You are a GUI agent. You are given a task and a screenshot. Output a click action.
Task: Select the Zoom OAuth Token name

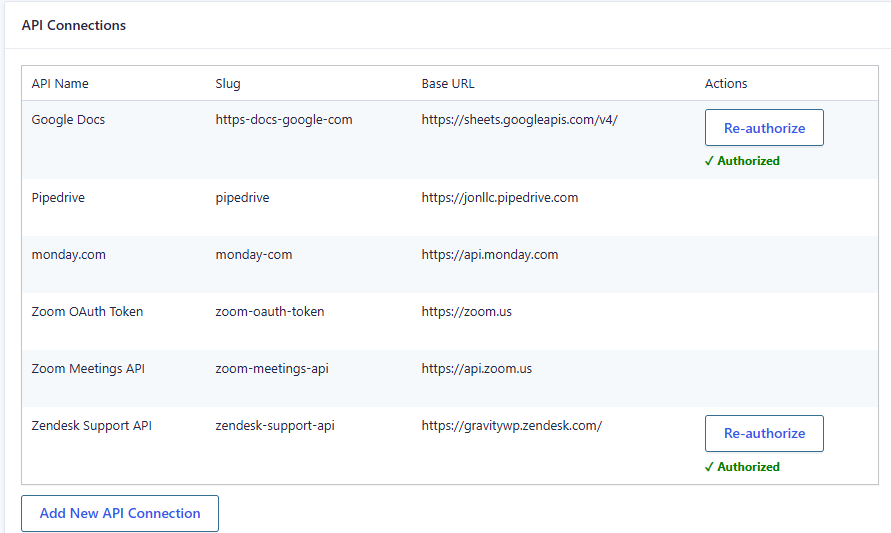(87, 311)
